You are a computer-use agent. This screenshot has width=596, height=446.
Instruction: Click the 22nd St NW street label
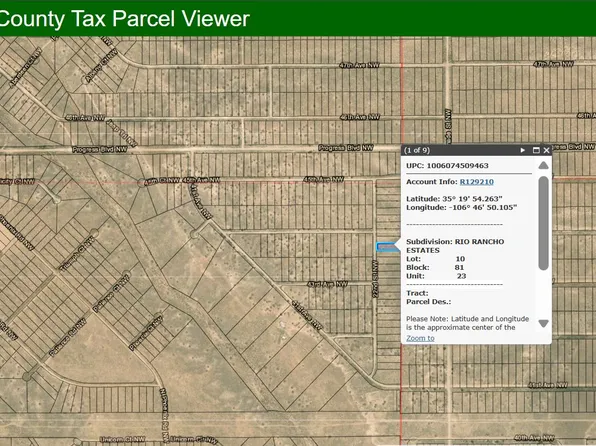coord(375,279)
